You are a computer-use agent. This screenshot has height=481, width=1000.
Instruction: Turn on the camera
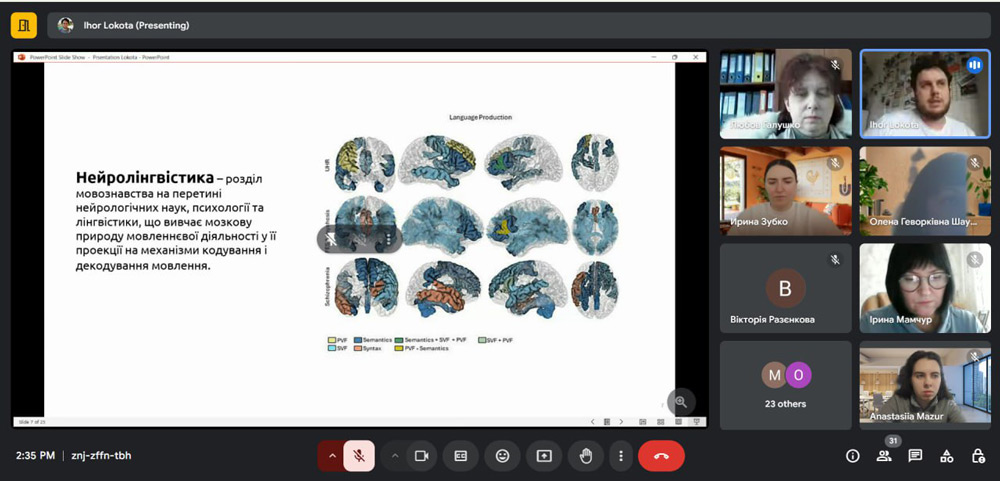pyautogui.click(x=421, y=456)
